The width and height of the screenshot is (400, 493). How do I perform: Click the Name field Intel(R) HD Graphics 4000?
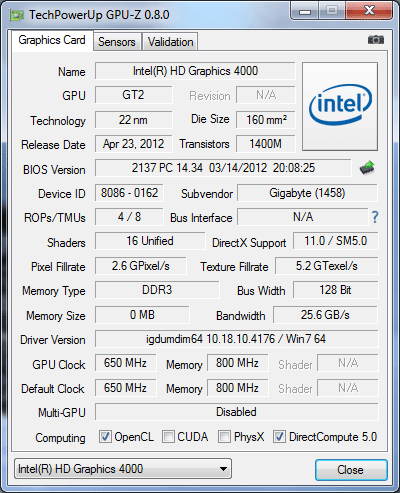tap(195, 71)
